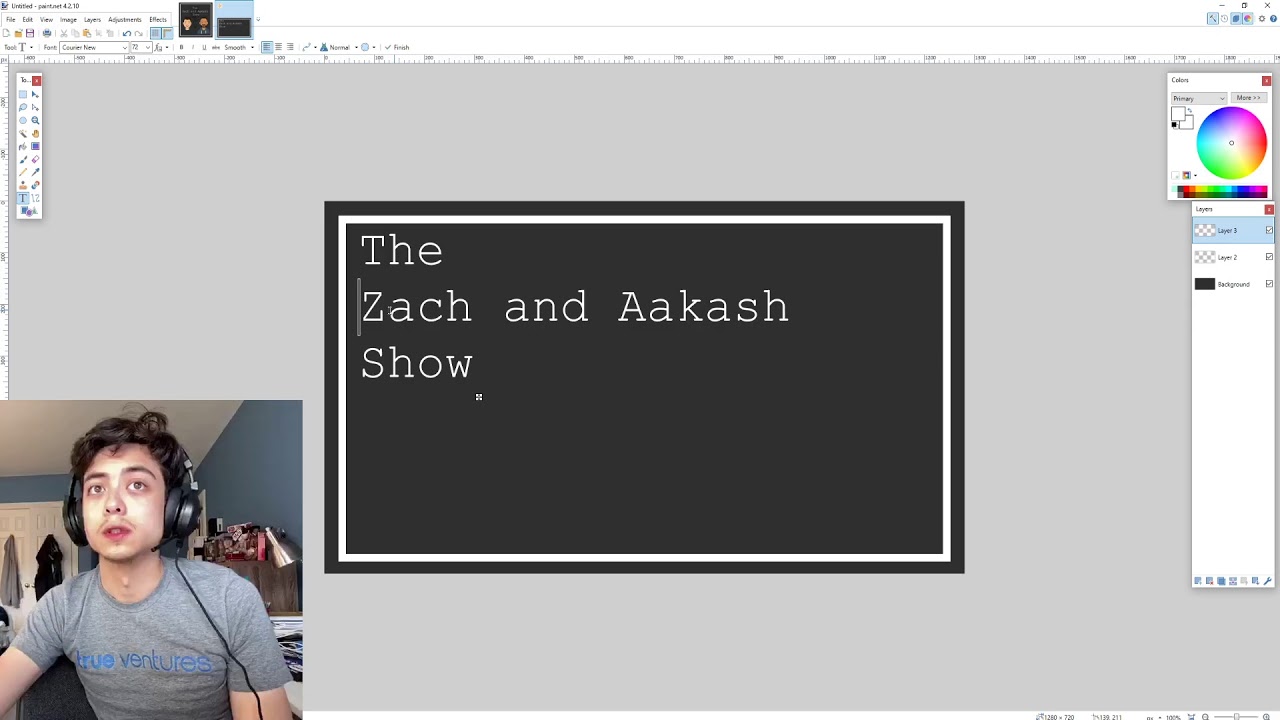Select the Rectangle Select tool
This screenshot has height=720, width=1280.
pos(23,94)
